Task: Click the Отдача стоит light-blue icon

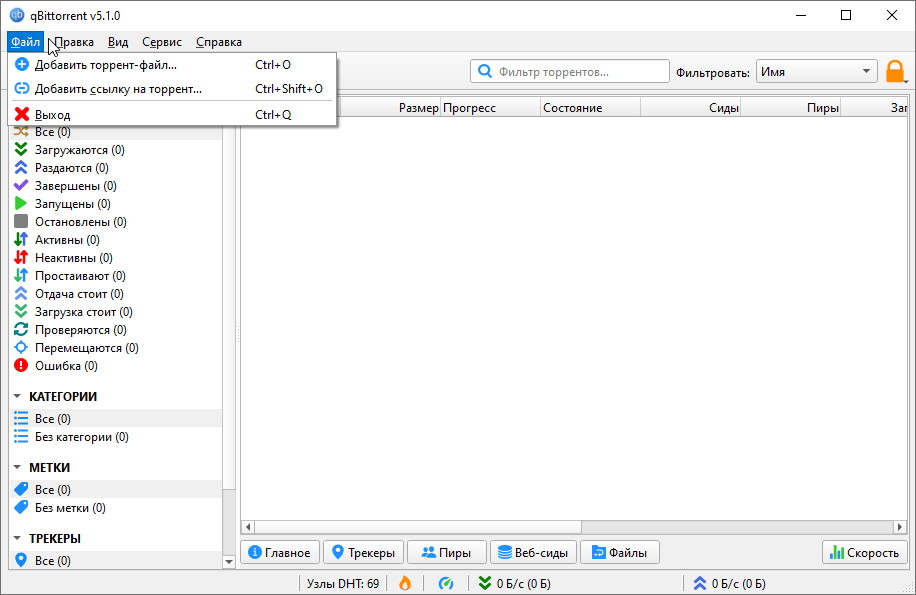Action: 21,294
